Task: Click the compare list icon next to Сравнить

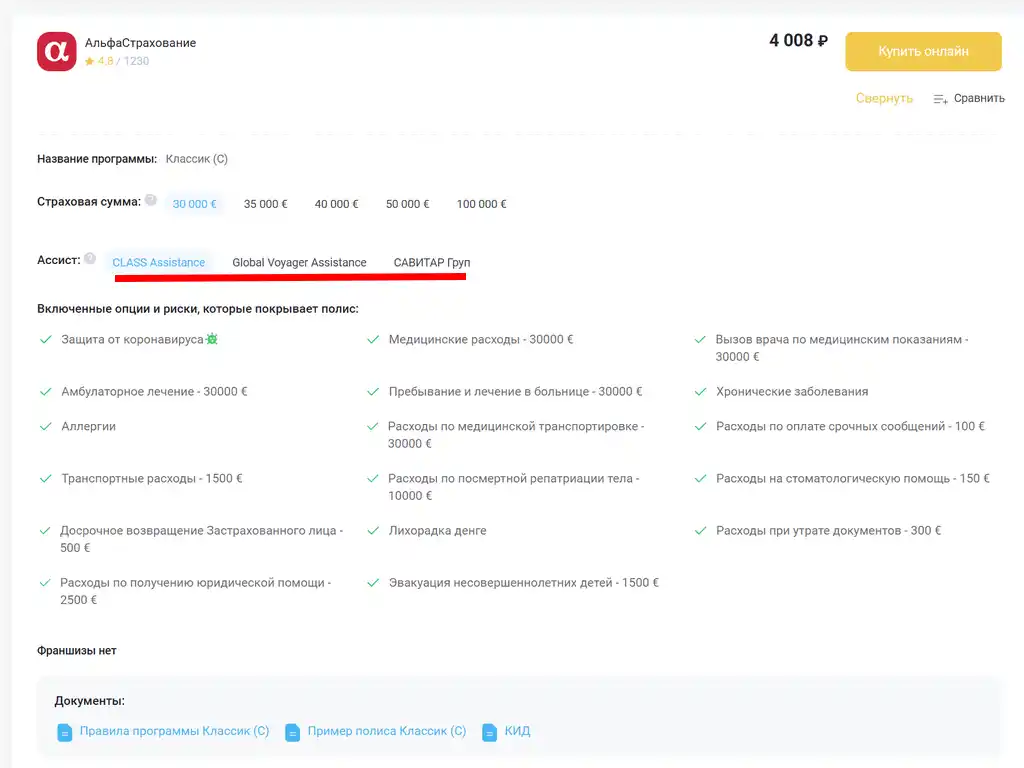Action: pyautogui.click(x=939, y=99)
